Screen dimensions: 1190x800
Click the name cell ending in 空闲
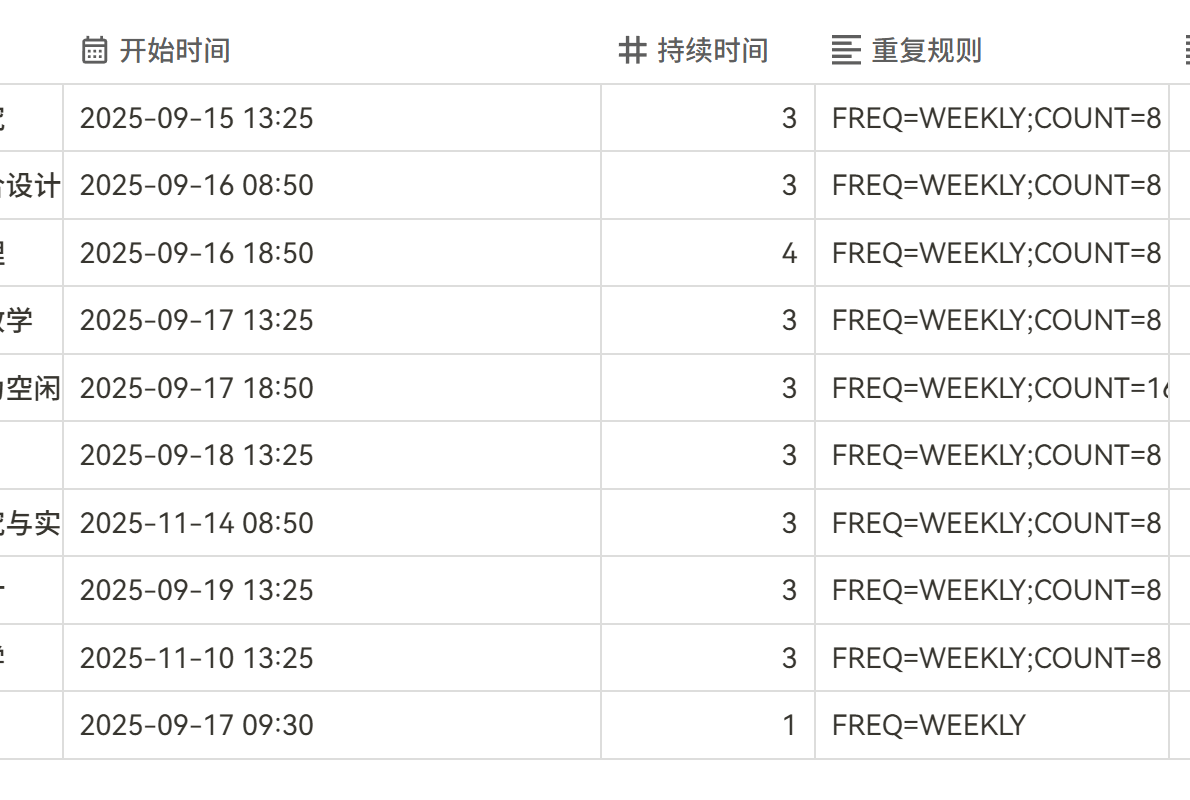click(x=31, y=388)
